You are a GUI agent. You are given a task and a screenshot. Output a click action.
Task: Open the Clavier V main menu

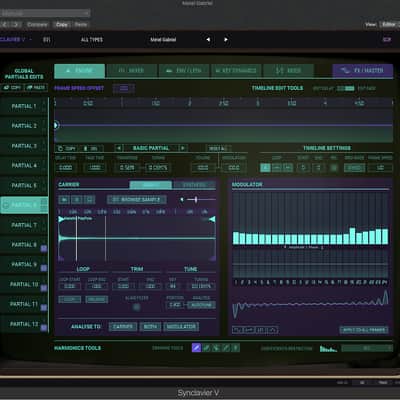pos(15,39)
